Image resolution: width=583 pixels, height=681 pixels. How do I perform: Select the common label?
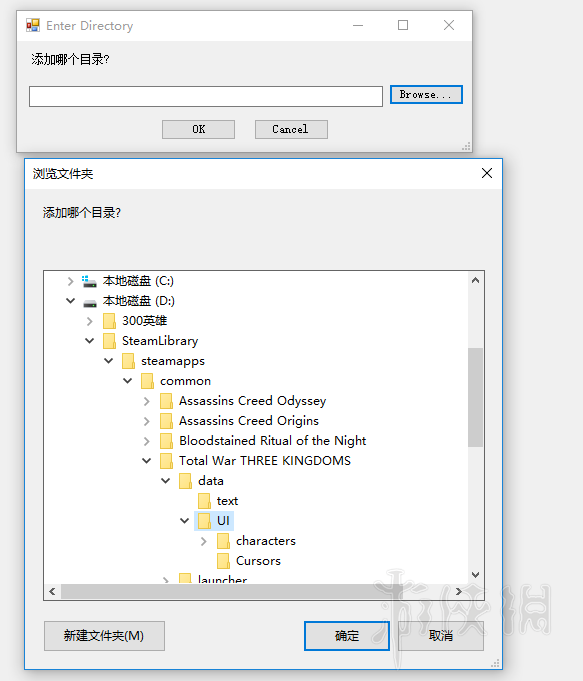[x=186, y=381]
